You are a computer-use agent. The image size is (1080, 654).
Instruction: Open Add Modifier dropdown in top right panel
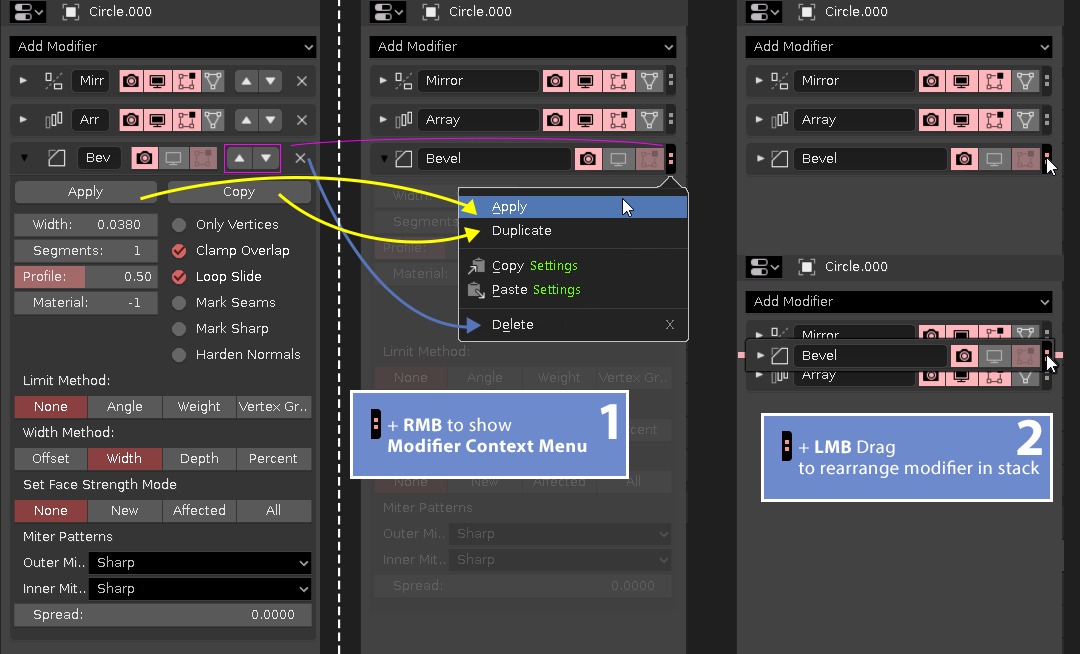tap(899, 47)
